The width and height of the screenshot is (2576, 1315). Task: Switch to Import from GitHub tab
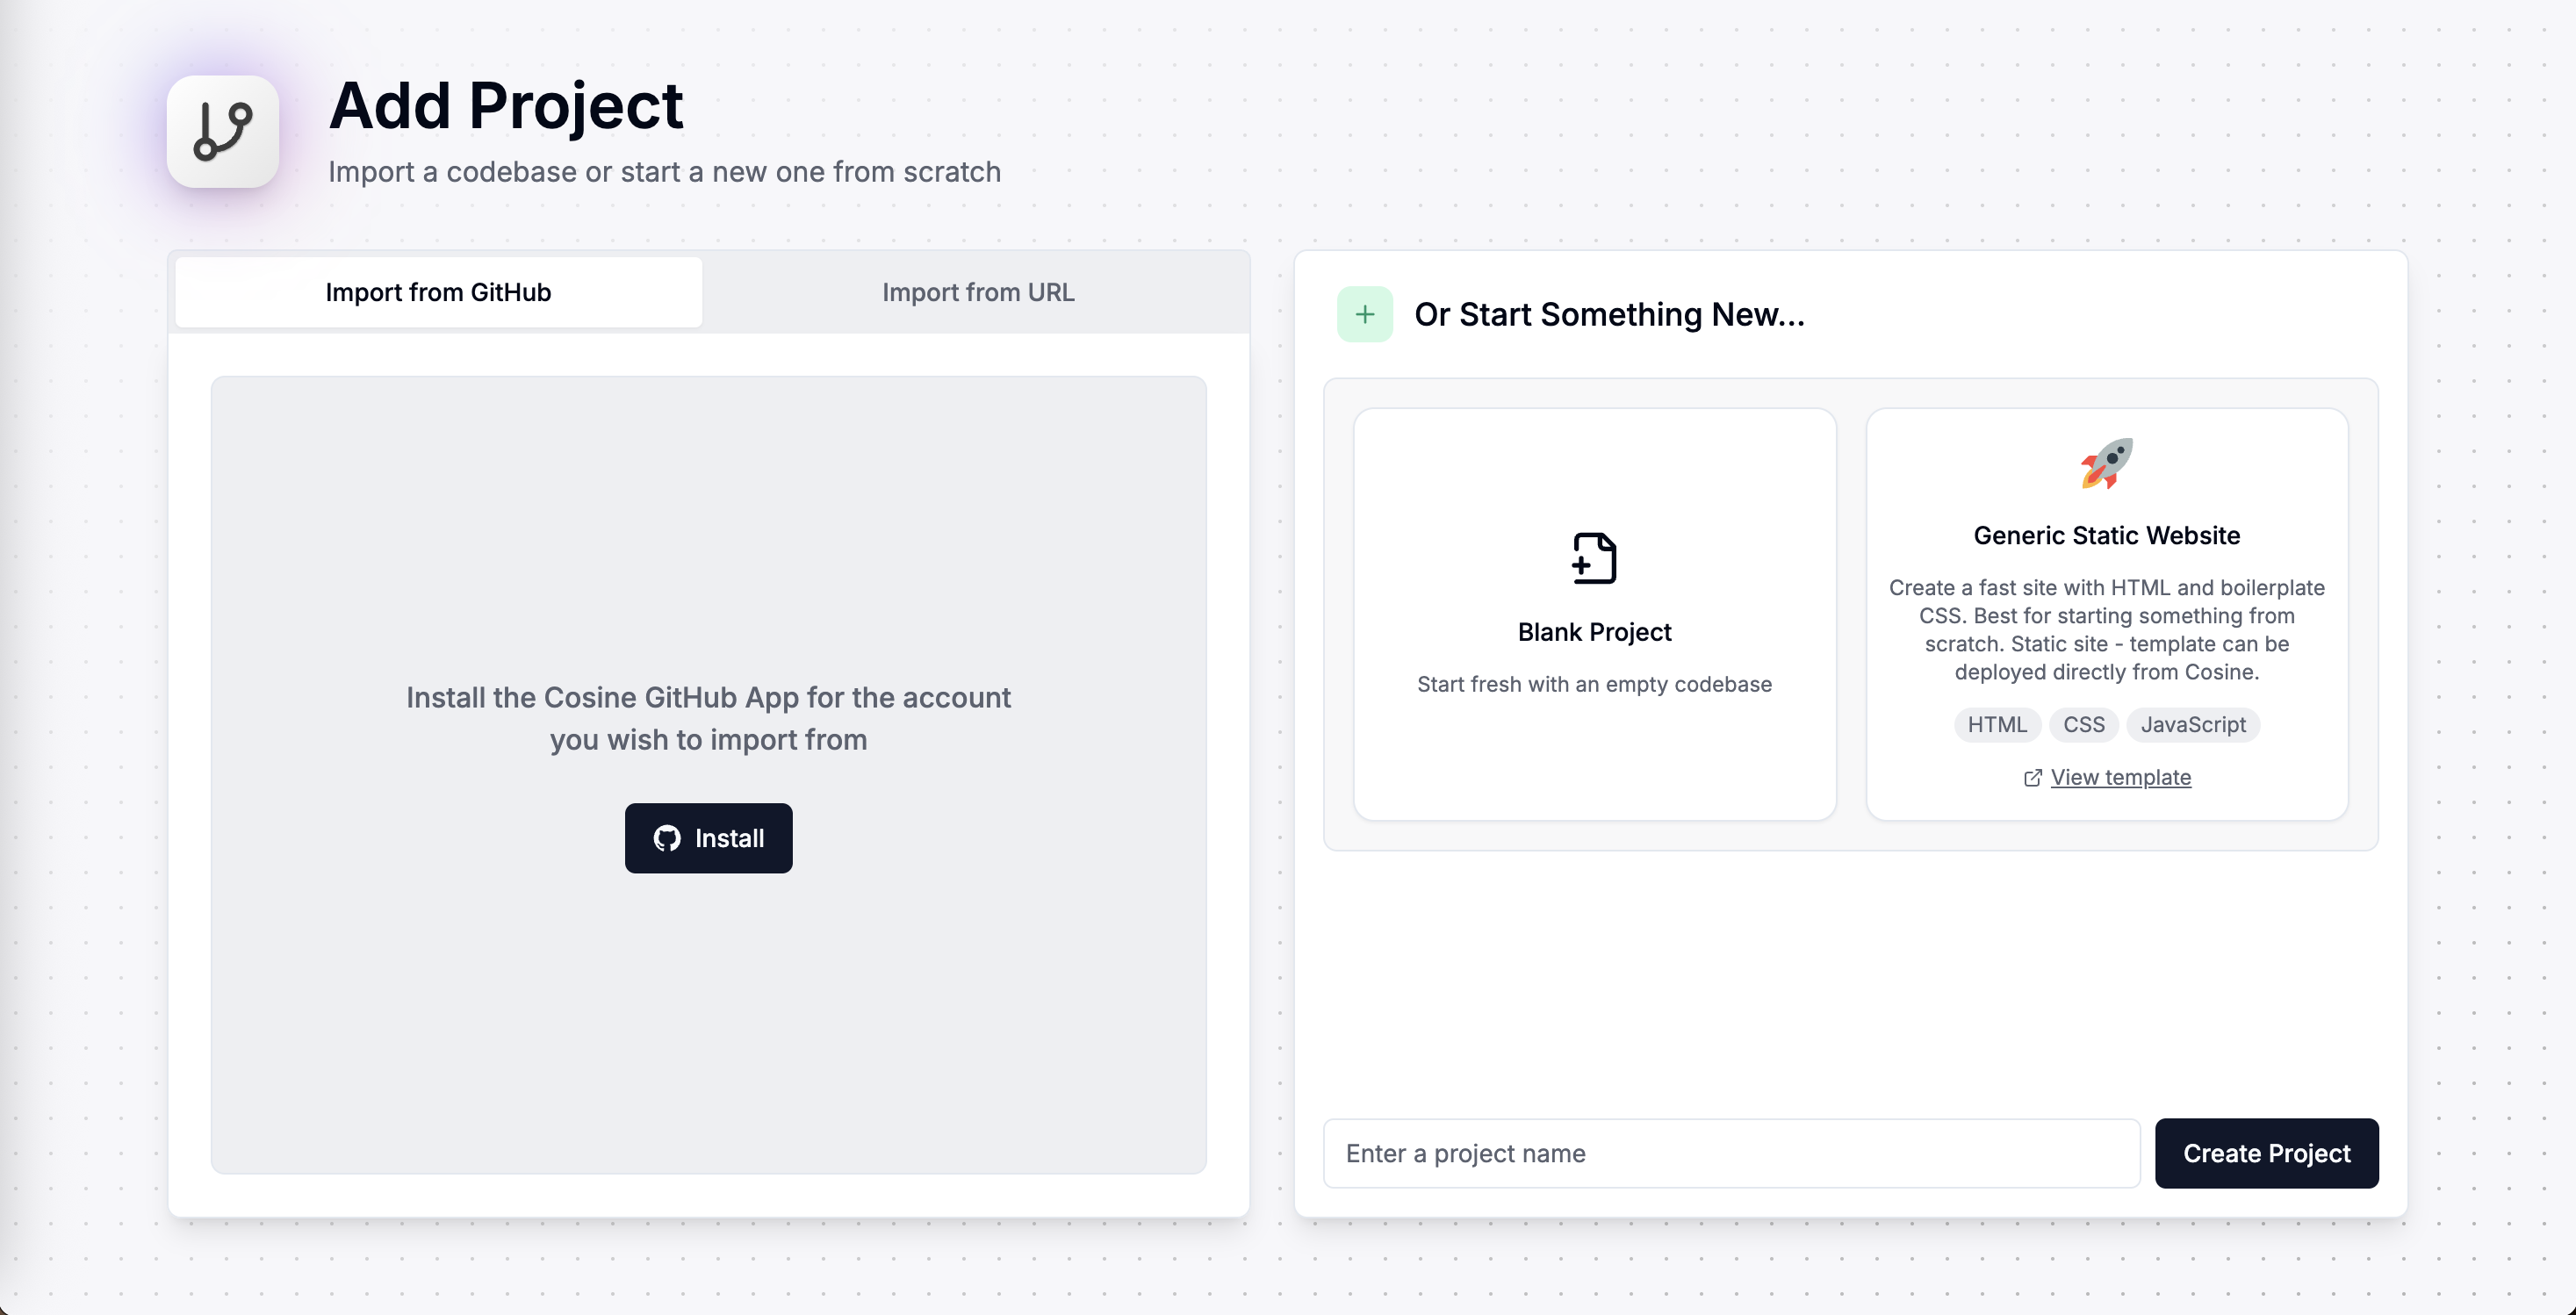438,292
